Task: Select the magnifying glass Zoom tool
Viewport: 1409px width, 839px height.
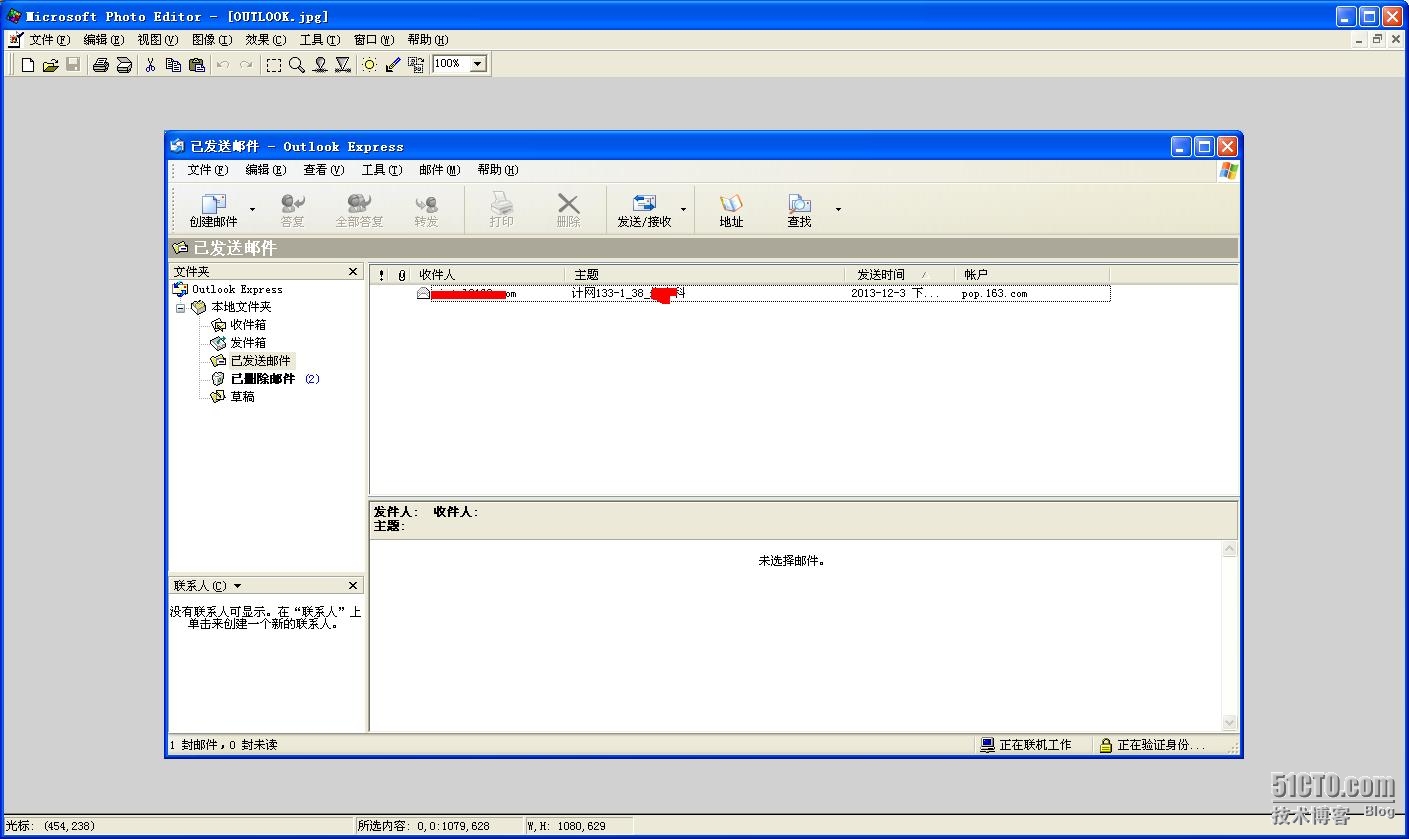Action: (296, 64)
